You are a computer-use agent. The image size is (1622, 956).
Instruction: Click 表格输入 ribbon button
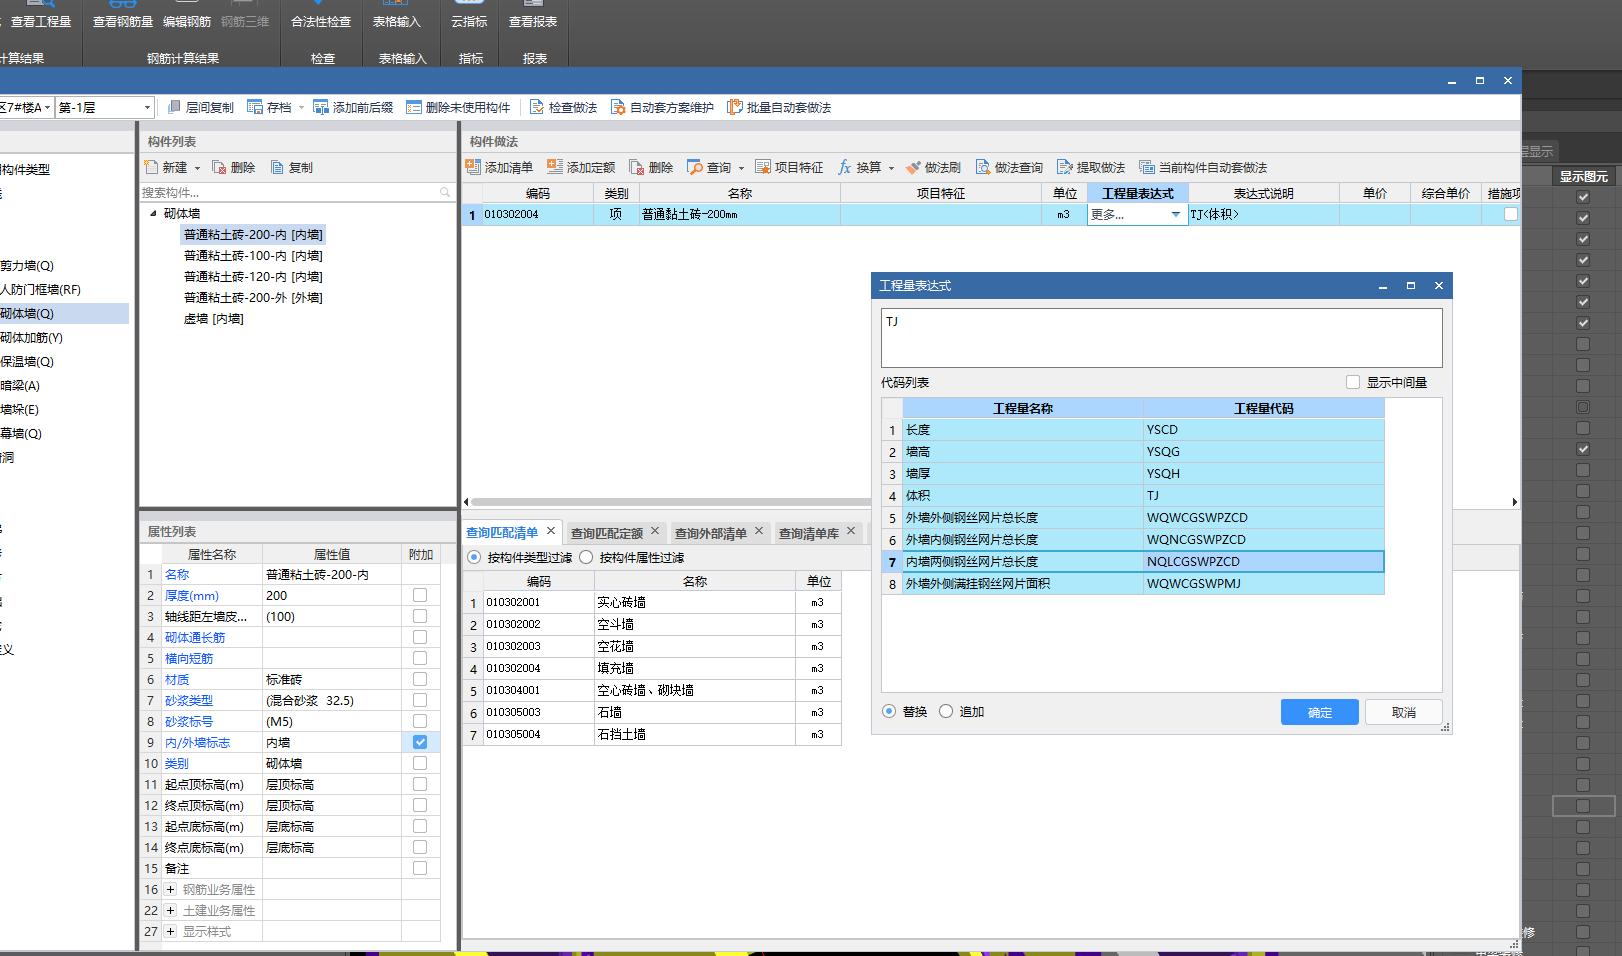click(x=397, y=21)
